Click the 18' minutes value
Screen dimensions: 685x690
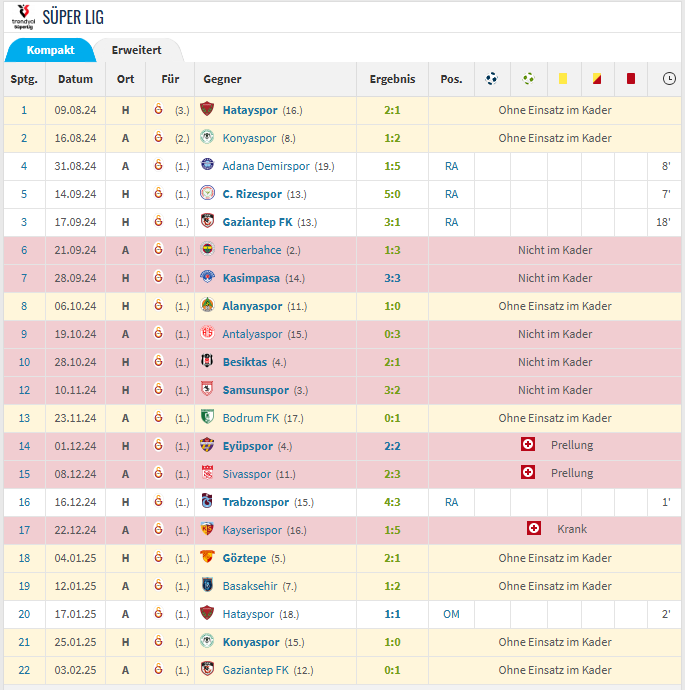click(663, 222)
